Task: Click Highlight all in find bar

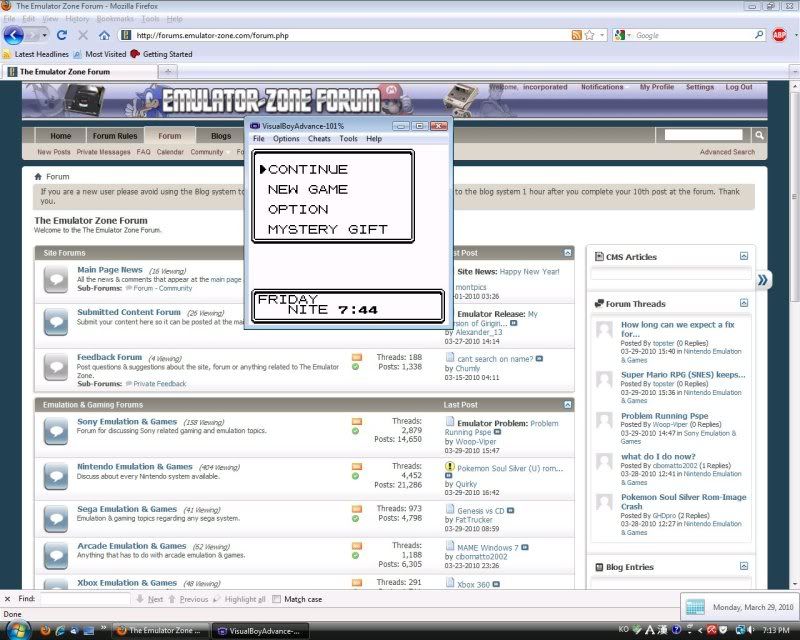Action: coord(240,599)
